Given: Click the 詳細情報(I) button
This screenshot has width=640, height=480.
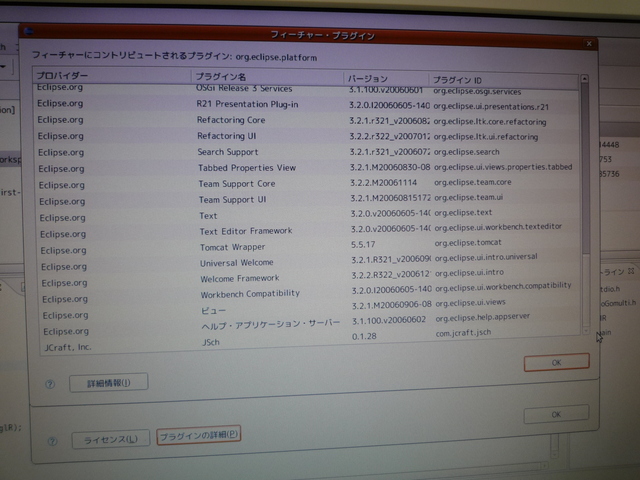Looking at the screenshot, I should click(109, 382).
